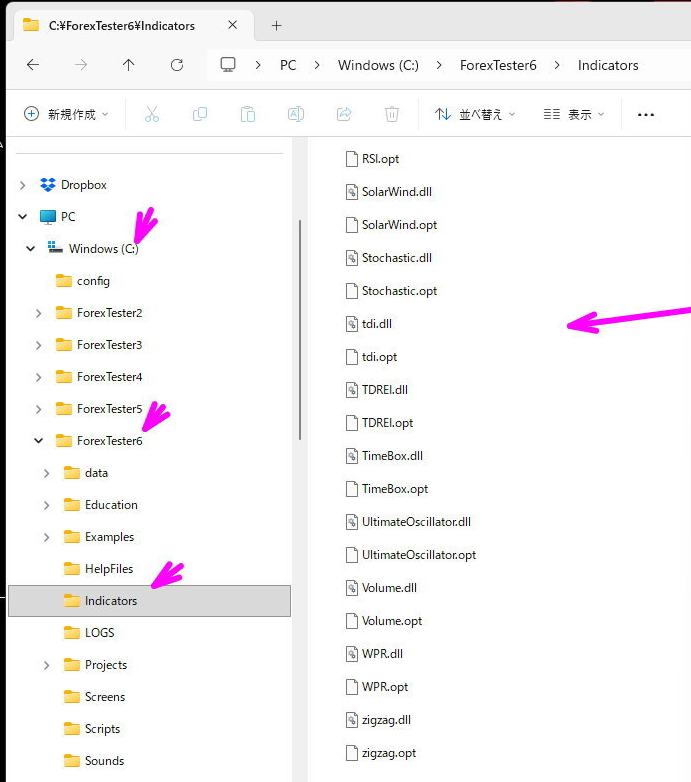The width and height of the screenshot is (691, 782).
Task: Expand the Examples folder node
Action: pyautogui.click(x=46, y=537)
